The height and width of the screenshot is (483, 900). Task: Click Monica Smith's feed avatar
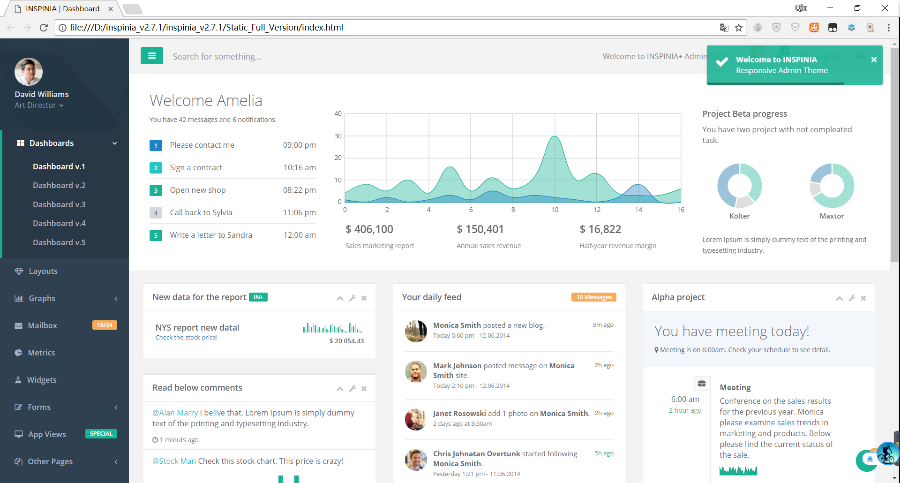[x=416, y=331]
